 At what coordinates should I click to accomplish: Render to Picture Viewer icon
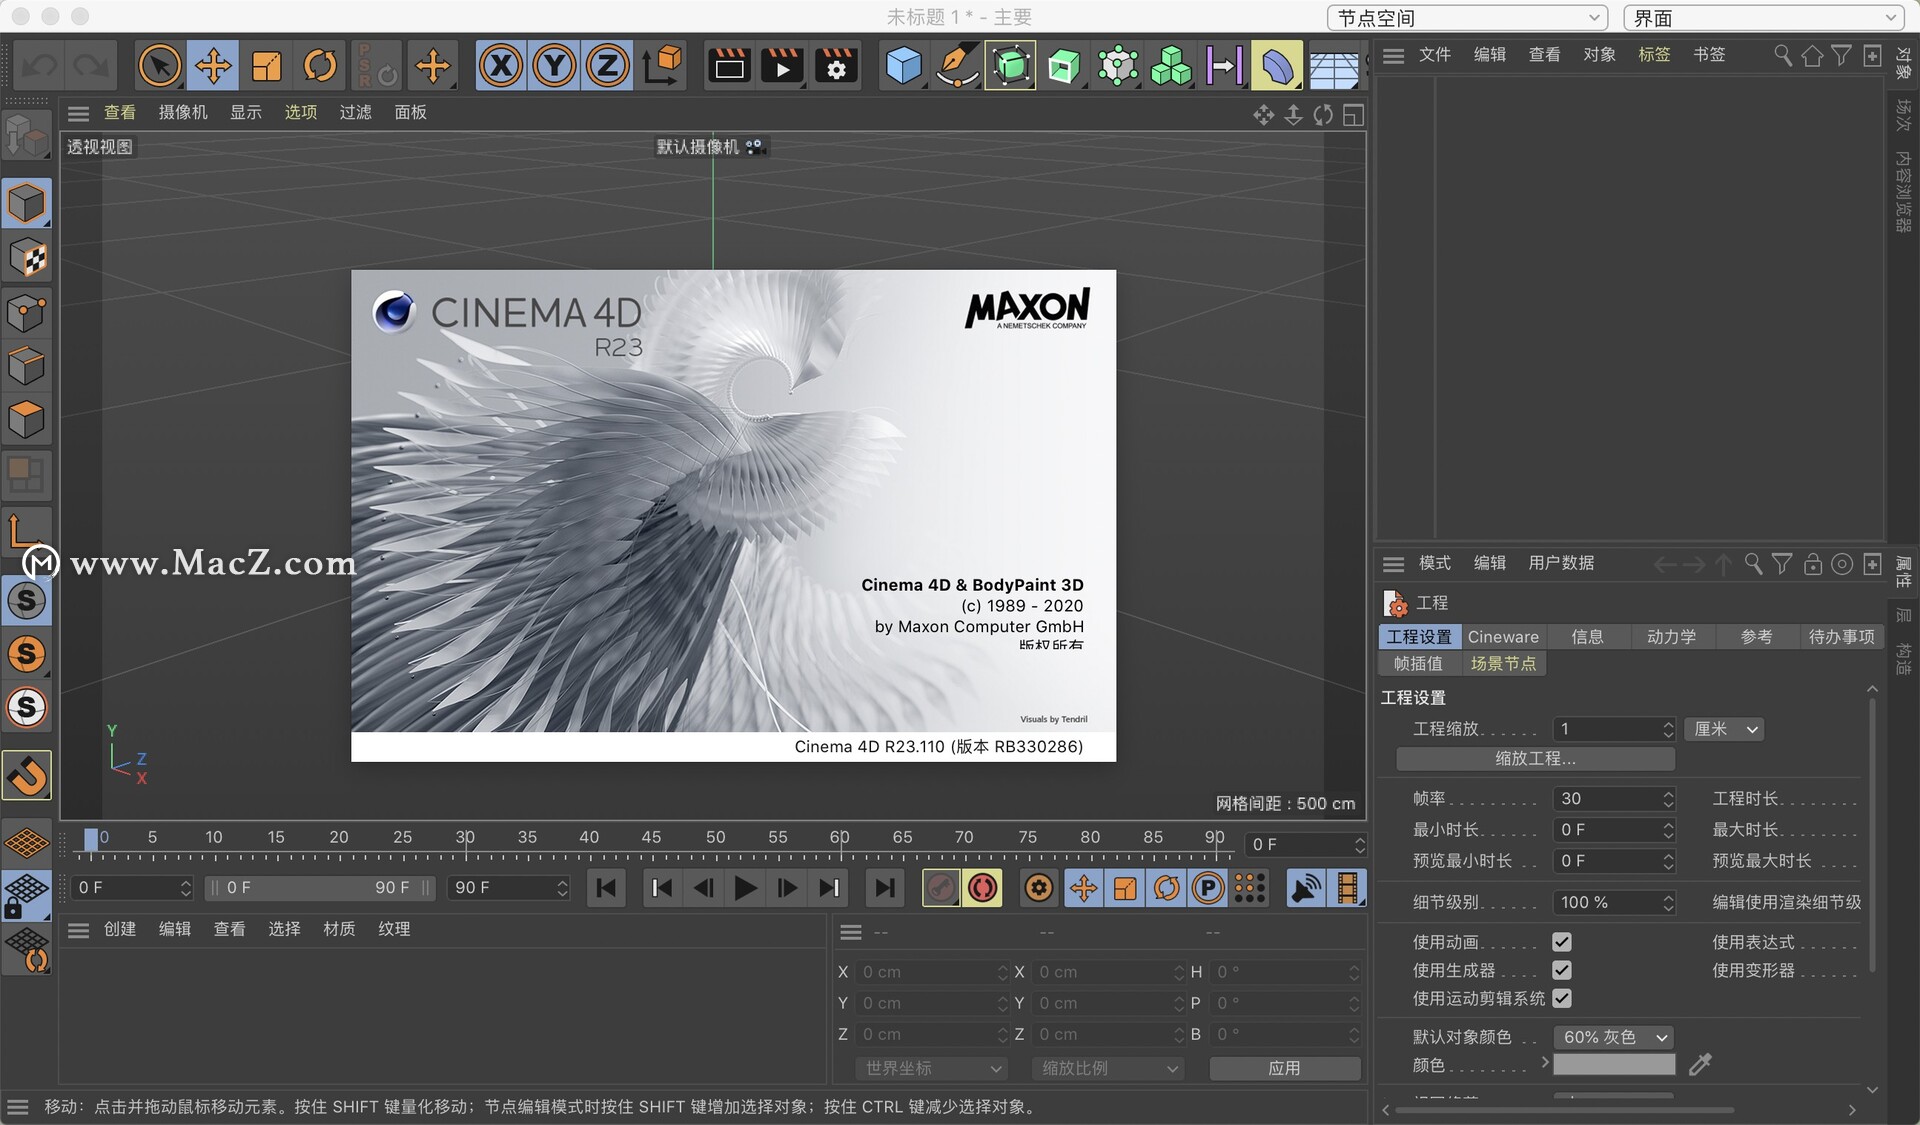pos(782,66)
